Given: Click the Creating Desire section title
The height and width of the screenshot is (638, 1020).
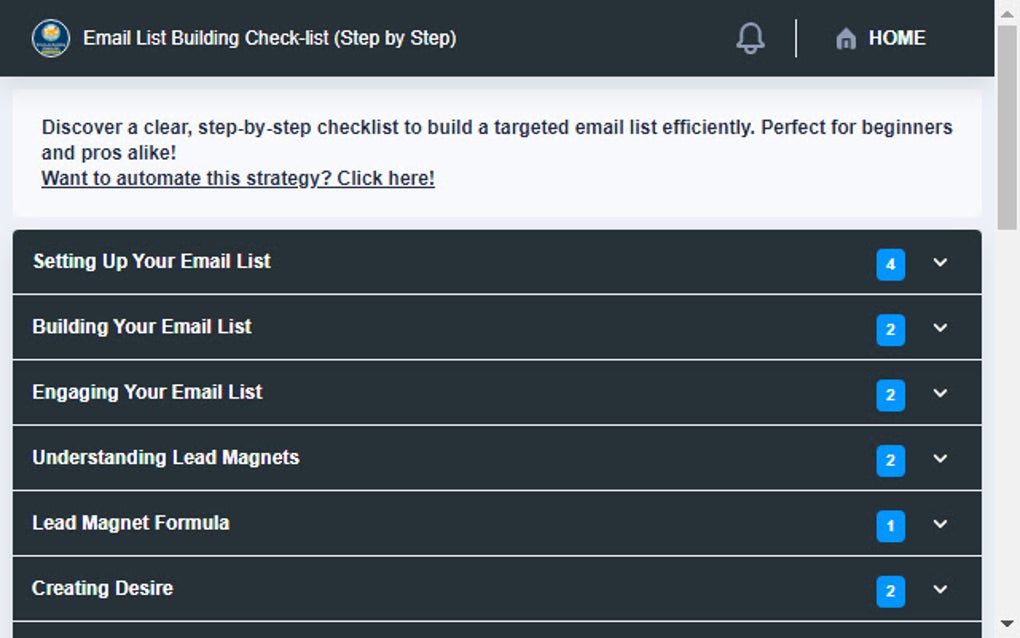Looking at the screenshot, I should click(x=102, y=588).
